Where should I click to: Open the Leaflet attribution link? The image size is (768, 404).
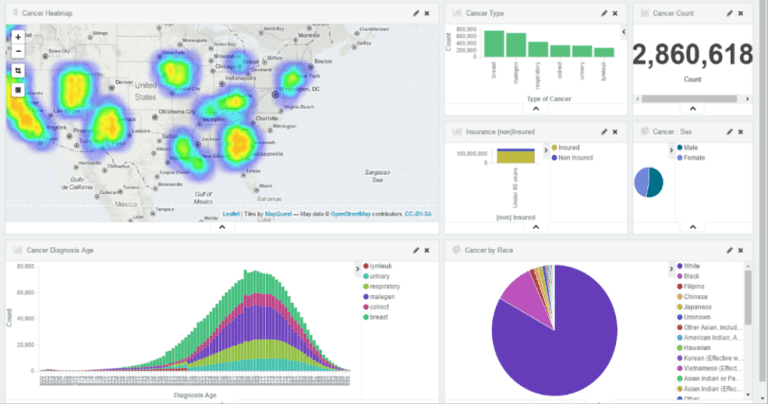tap(230, 213)
